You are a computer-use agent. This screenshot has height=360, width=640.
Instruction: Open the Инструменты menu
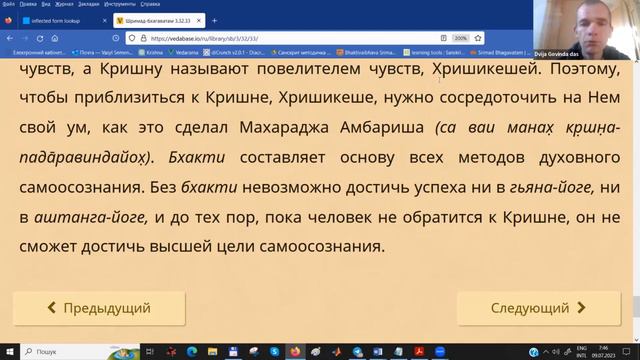click(120, 4)
